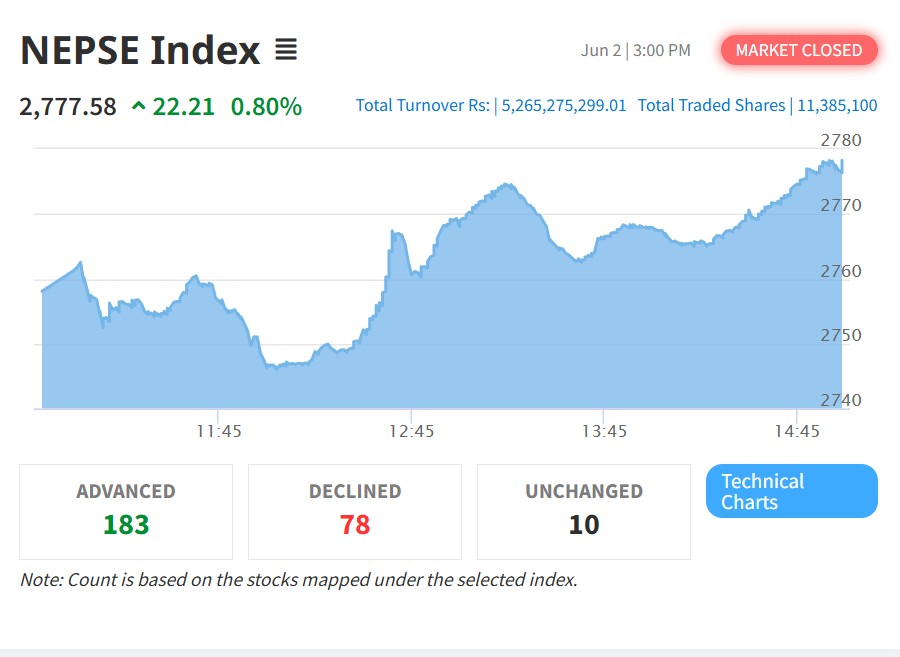Select the DECLINED 78 box

pyautogui.click(x=355, y=512)
